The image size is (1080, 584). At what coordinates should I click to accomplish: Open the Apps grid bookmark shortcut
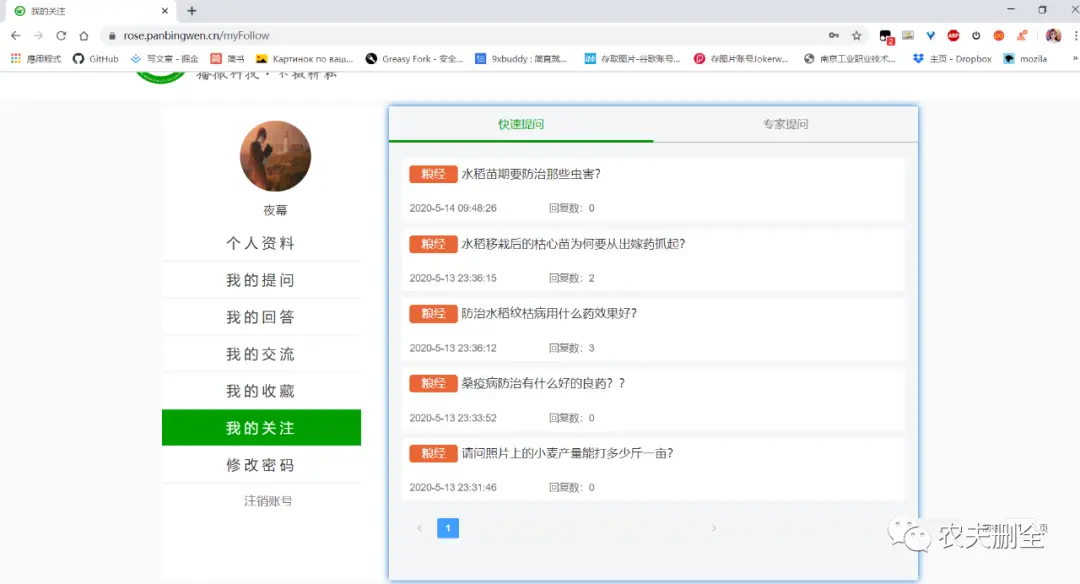36,59
